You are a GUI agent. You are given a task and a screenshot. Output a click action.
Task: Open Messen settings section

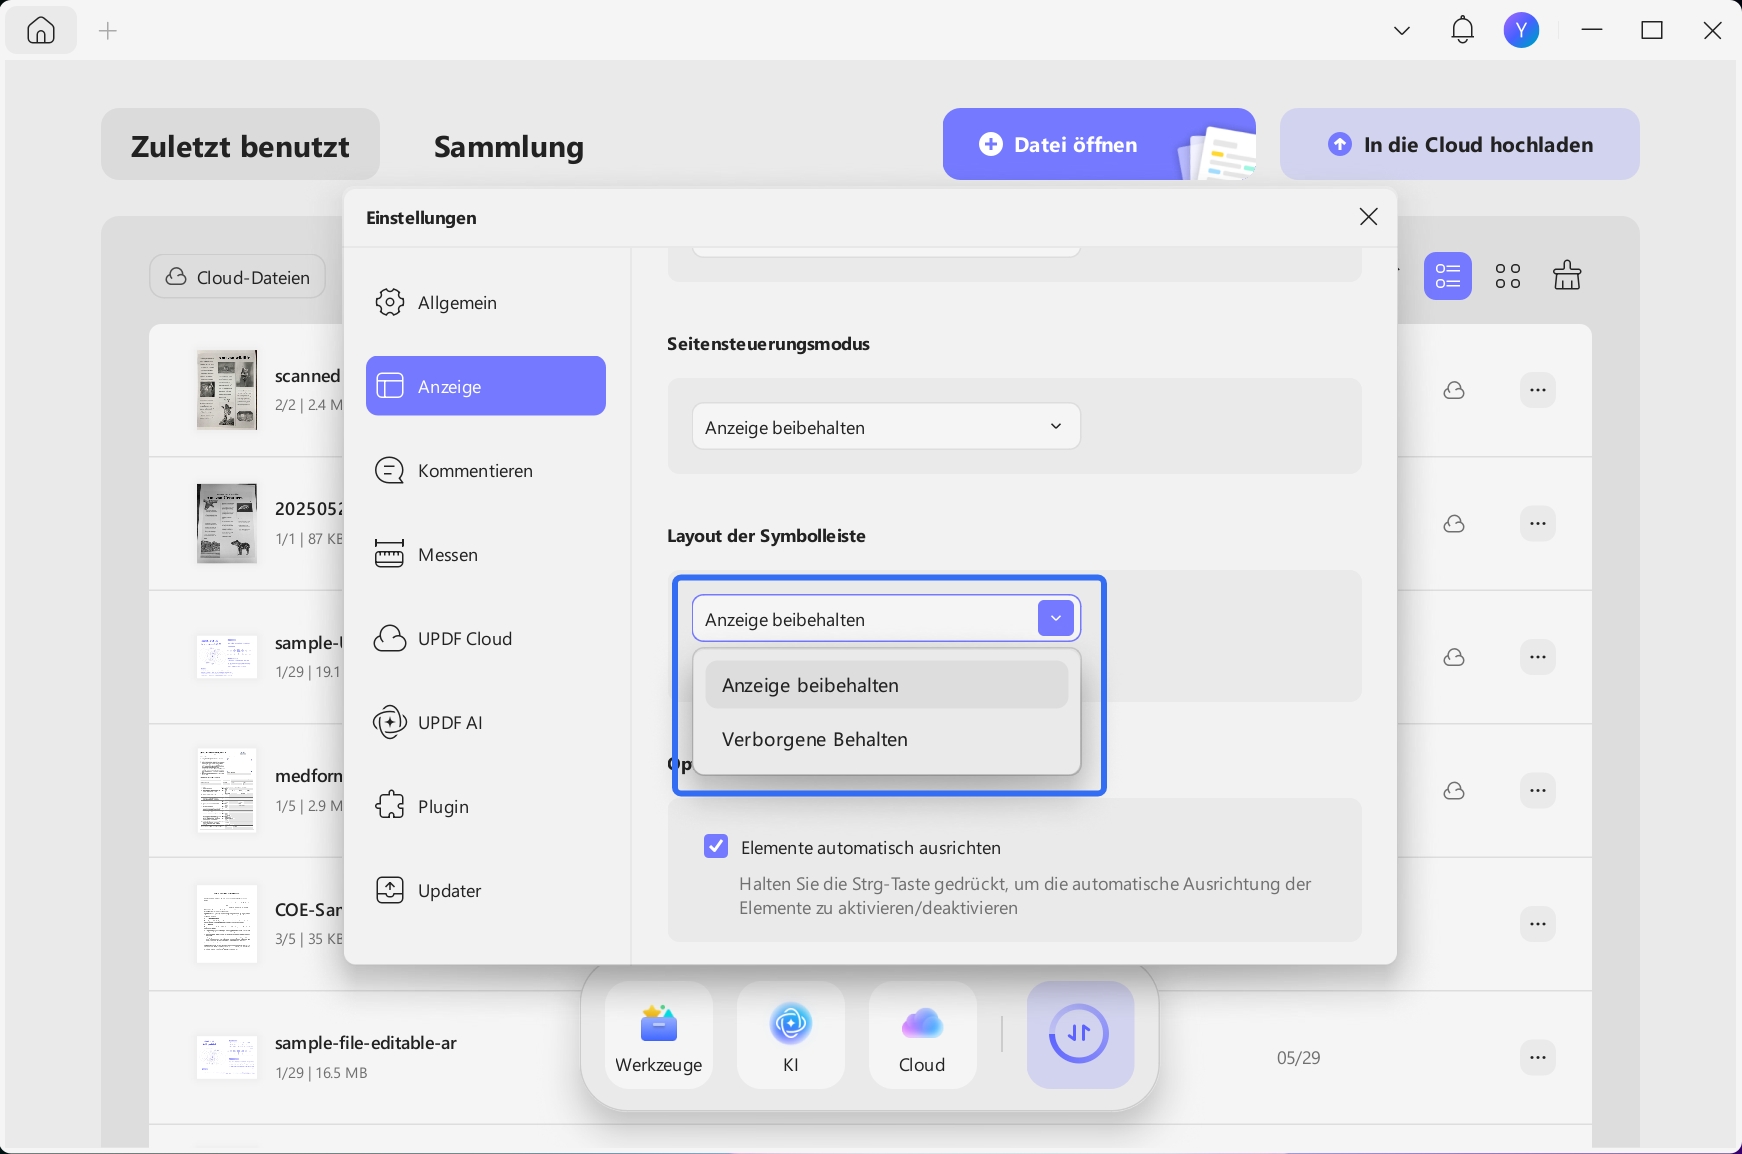pos(486,554)
